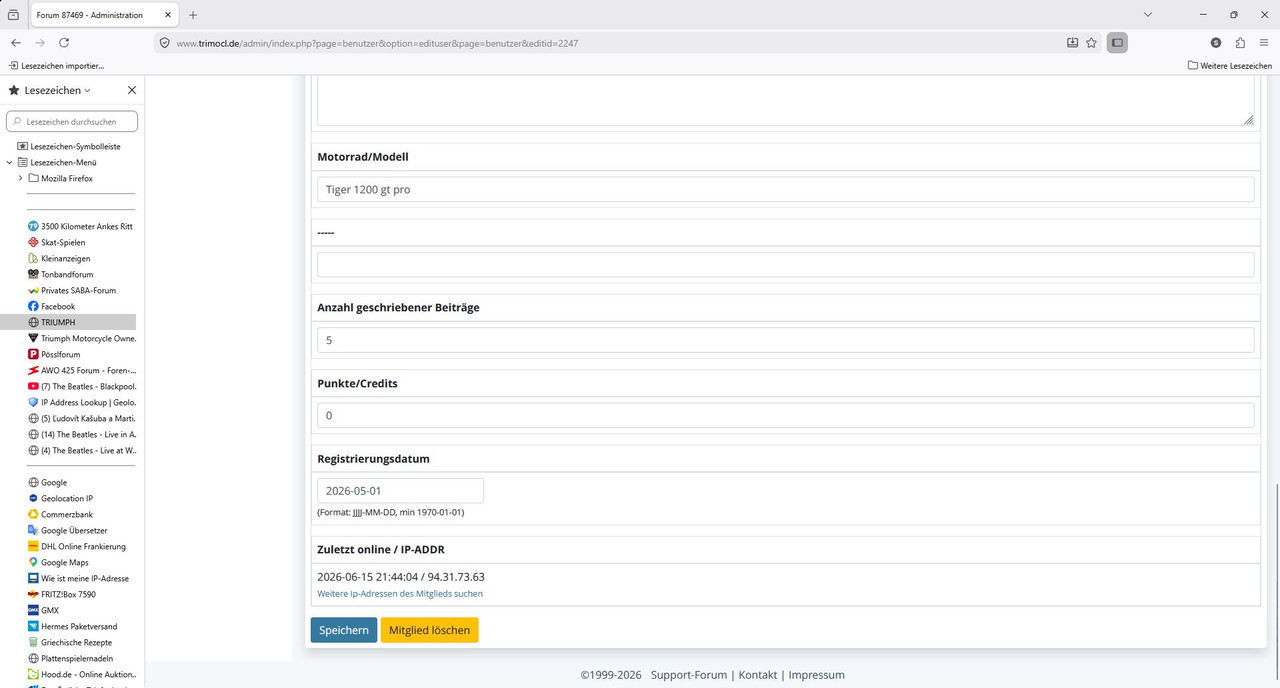
Task: Click the Motorrad/Modell field with Tiger 1200
Action: click(785, 189)
